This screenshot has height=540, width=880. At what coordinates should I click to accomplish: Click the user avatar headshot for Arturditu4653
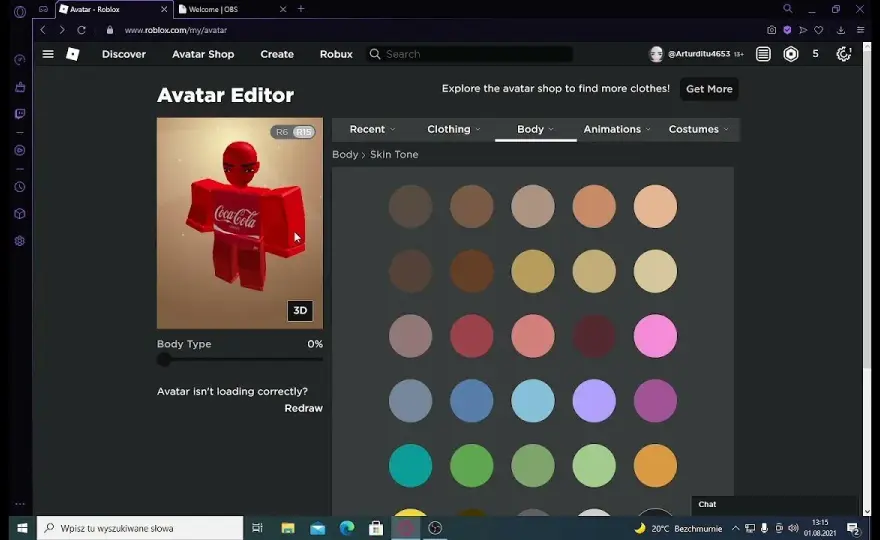tap(656, 54)
